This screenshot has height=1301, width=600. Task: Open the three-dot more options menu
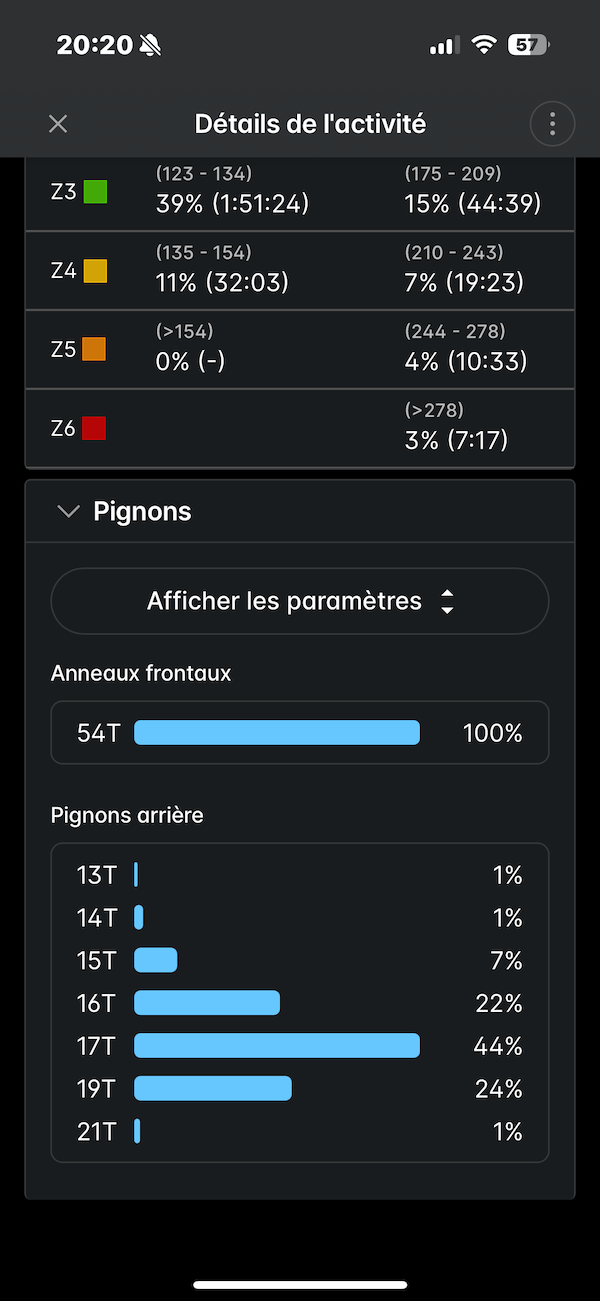[552, 124]
